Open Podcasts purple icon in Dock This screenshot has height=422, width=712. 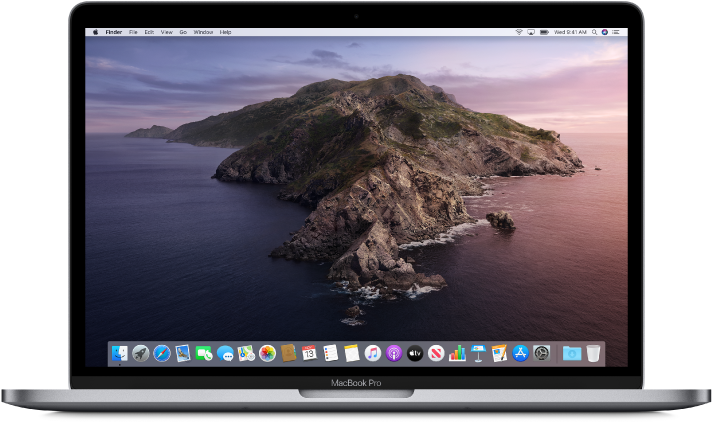(394, 353)
